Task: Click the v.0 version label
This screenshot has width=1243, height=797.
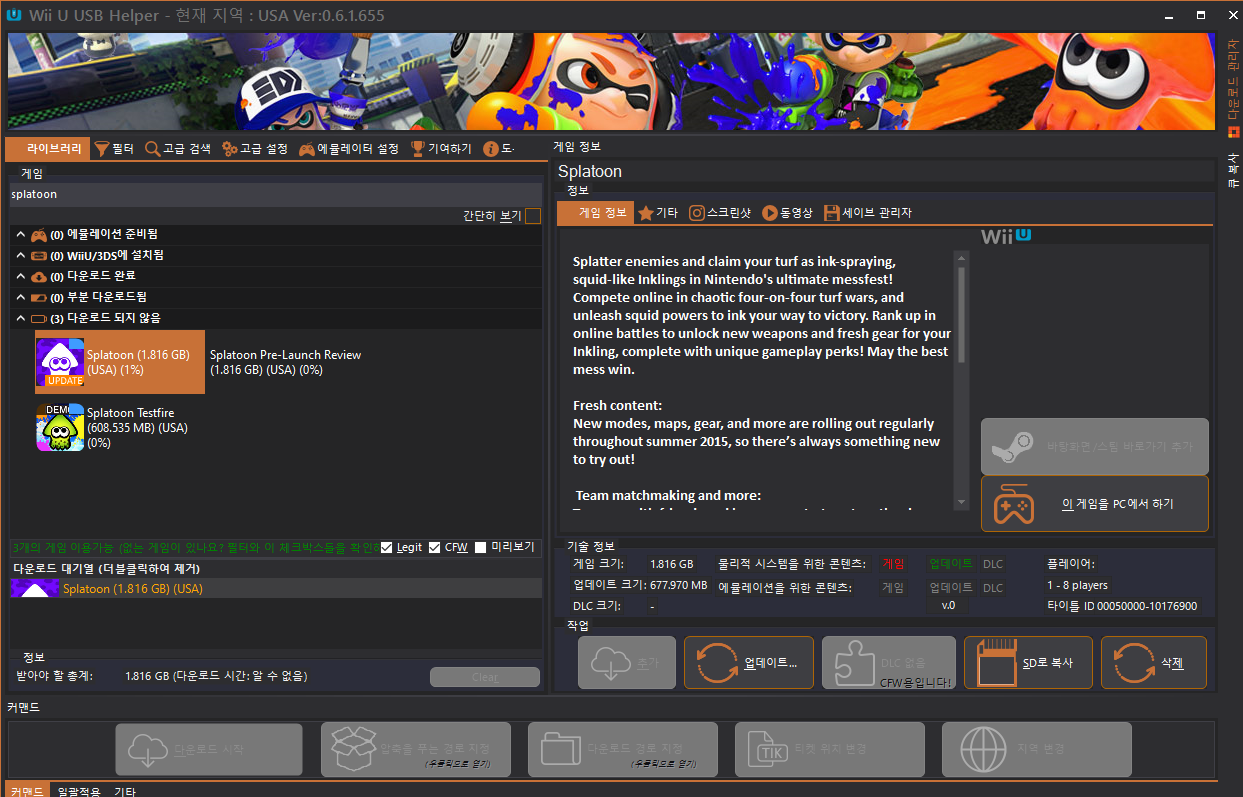Action: 949,606
